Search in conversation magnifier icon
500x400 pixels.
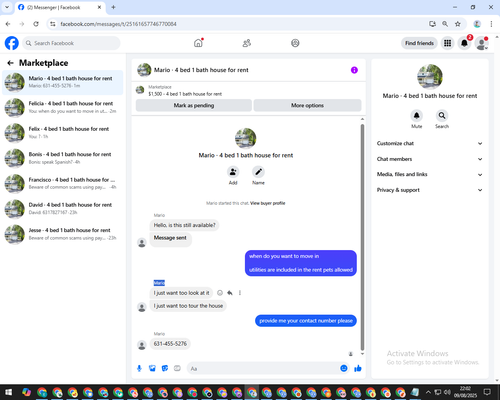(x=442, y=115)
